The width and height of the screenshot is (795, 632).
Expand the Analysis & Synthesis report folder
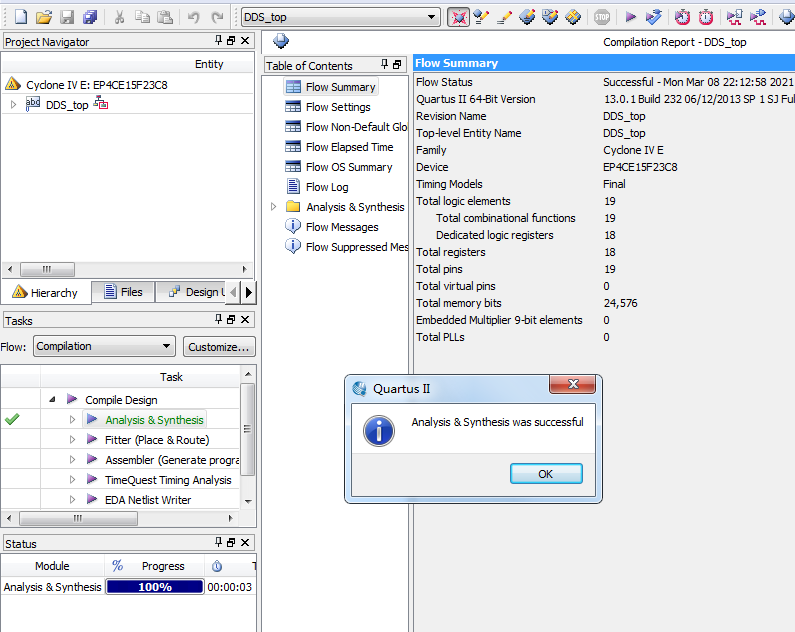pyautogui.click(x=273, y=207)
